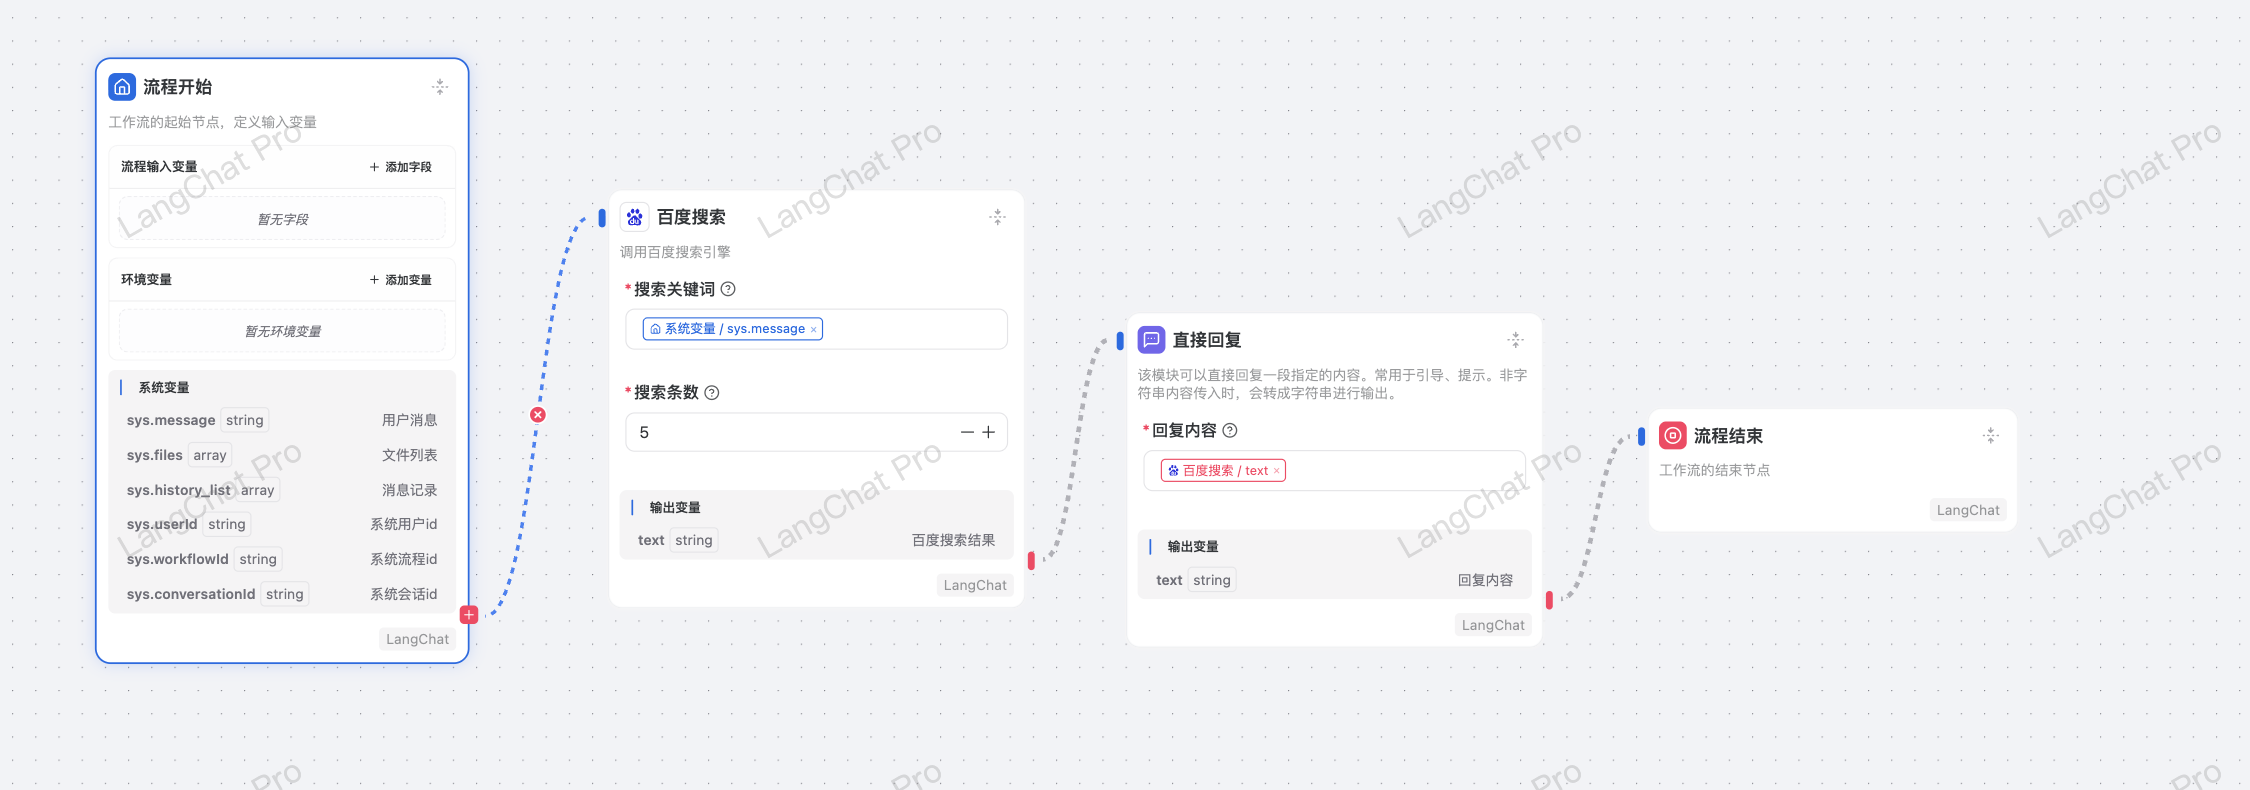The image size is (2250, 790).
Task: Open help tooltip beside 搜索关键词
Action: coord(729,289)
